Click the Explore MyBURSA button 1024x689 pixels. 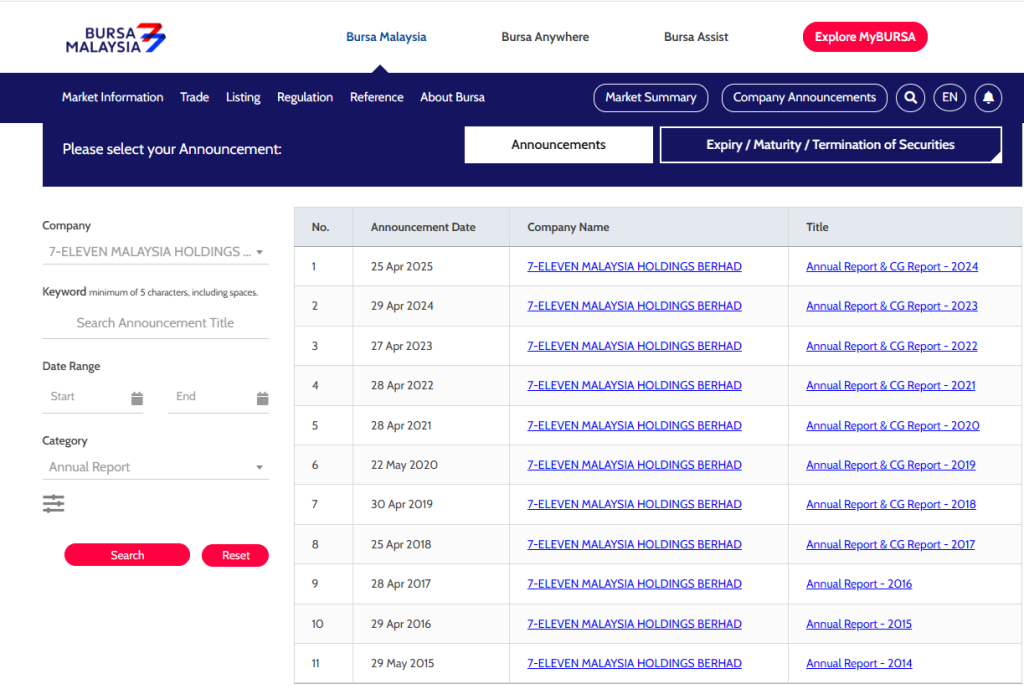click(864, 36)
